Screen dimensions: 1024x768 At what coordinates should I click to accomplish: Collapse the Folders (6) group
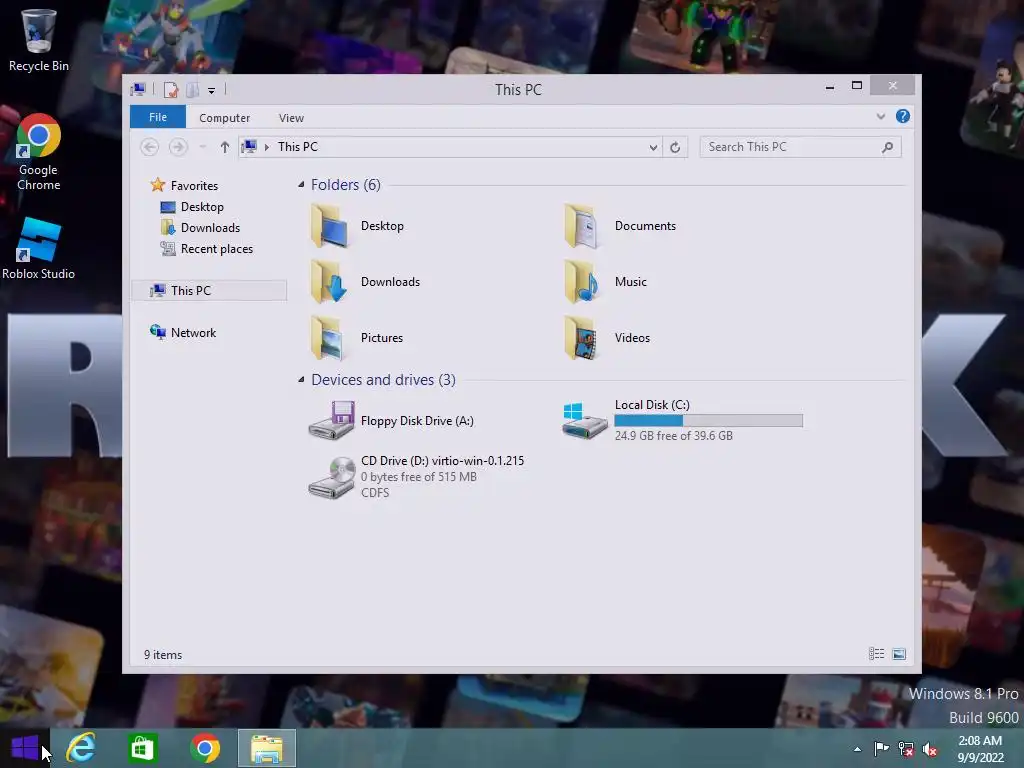(301, 185)
